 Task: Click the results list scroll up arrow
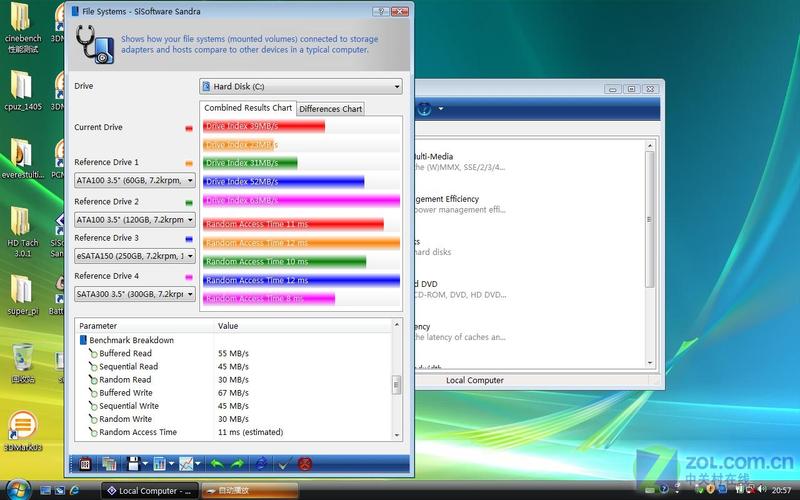(396, 324)
